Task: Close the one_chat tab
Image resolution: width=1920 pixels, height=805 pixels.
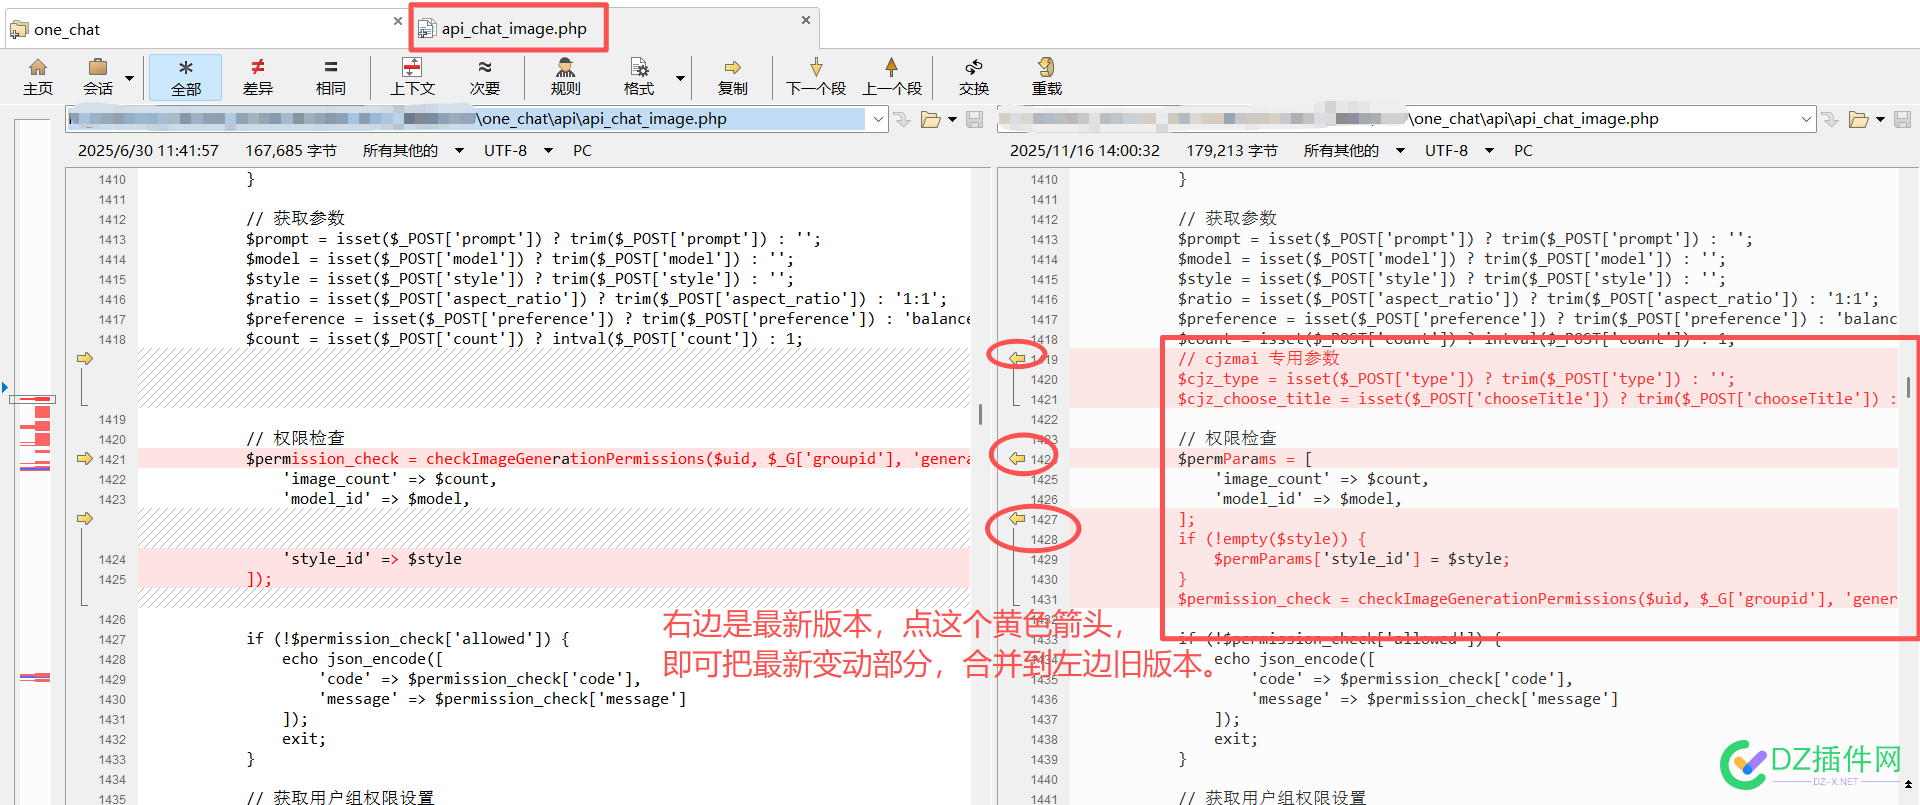Action: pos(398,20)
